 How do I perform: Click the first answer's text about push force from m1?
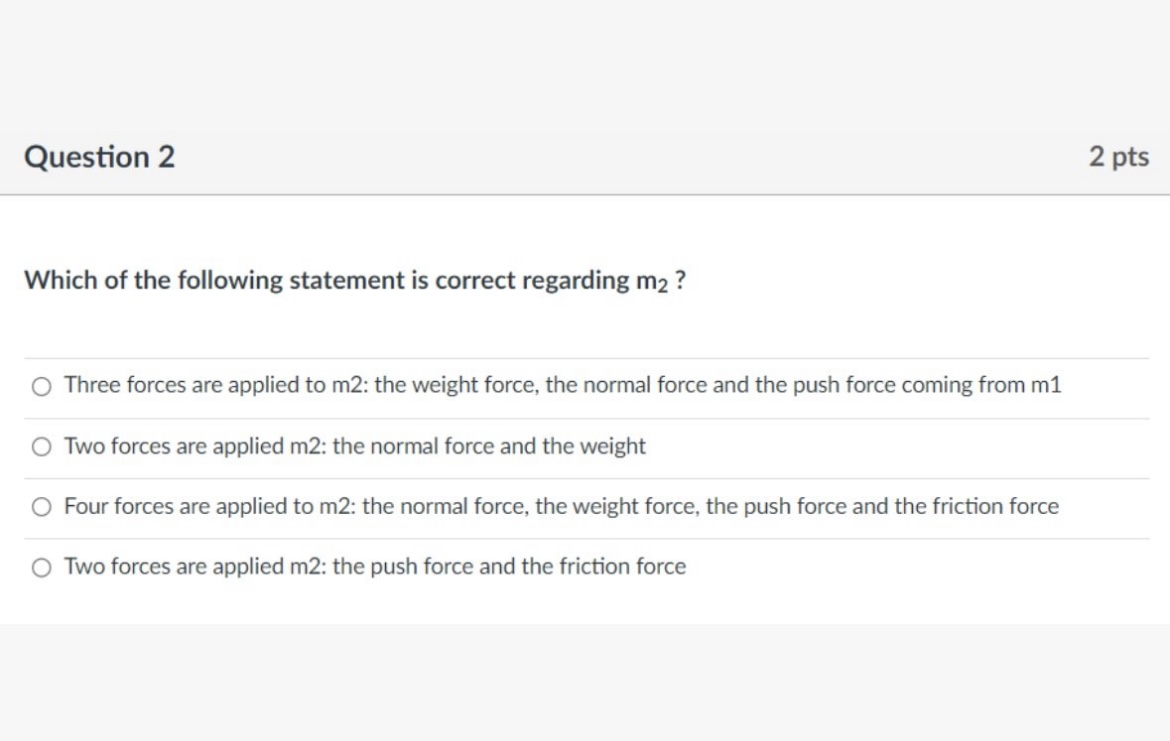point(560,384)
